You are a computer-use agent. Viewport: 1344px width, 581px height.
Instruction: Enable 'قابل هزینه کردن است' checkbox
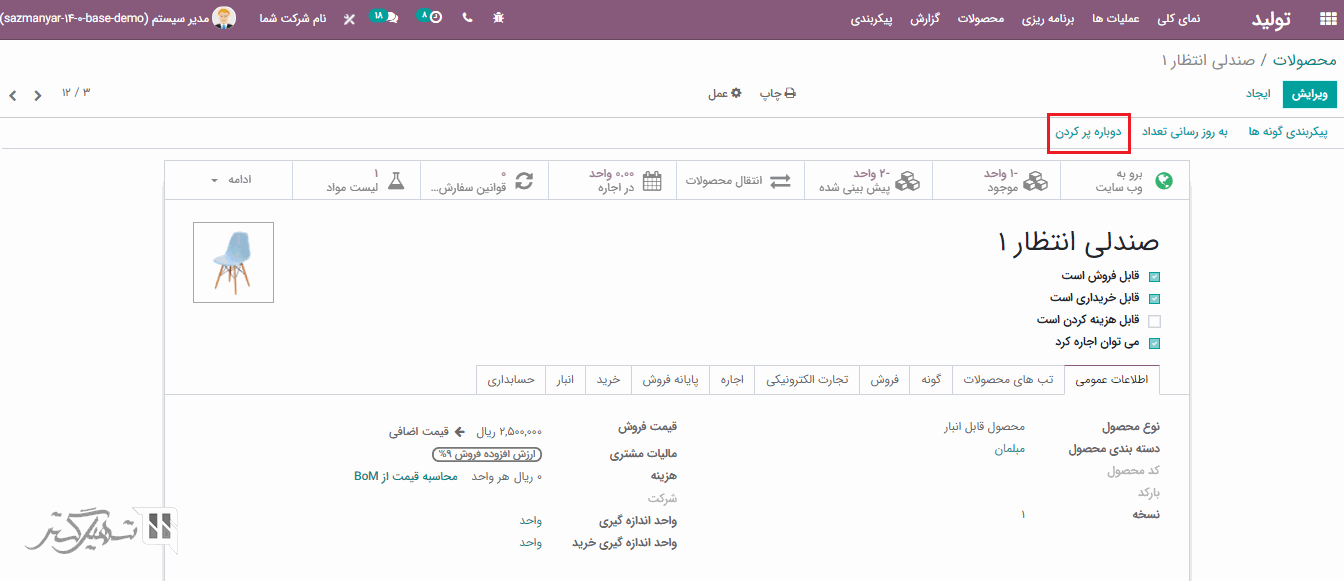click(x=1154, y=321)
